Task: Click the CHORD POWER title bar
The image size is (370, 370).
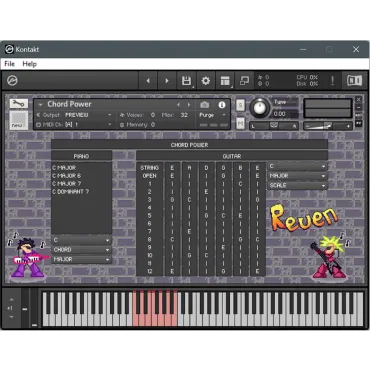Action: [189, 145]
